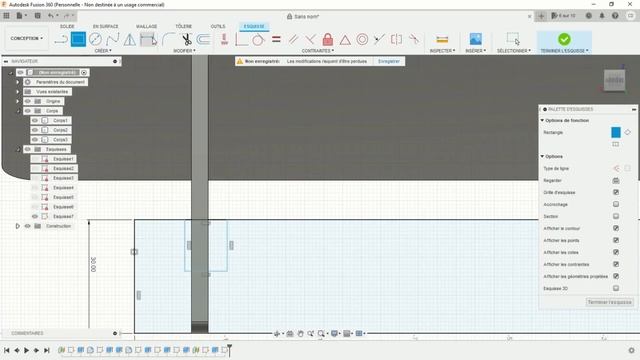This screenshot has width=640, height=360.
Task: Click the view cube
Action: 614,80
